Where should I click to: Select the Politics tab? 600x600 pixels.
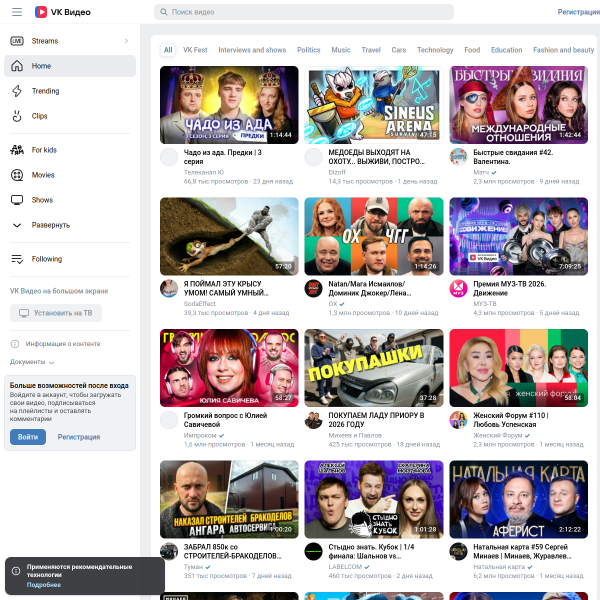tap(308, 50)
